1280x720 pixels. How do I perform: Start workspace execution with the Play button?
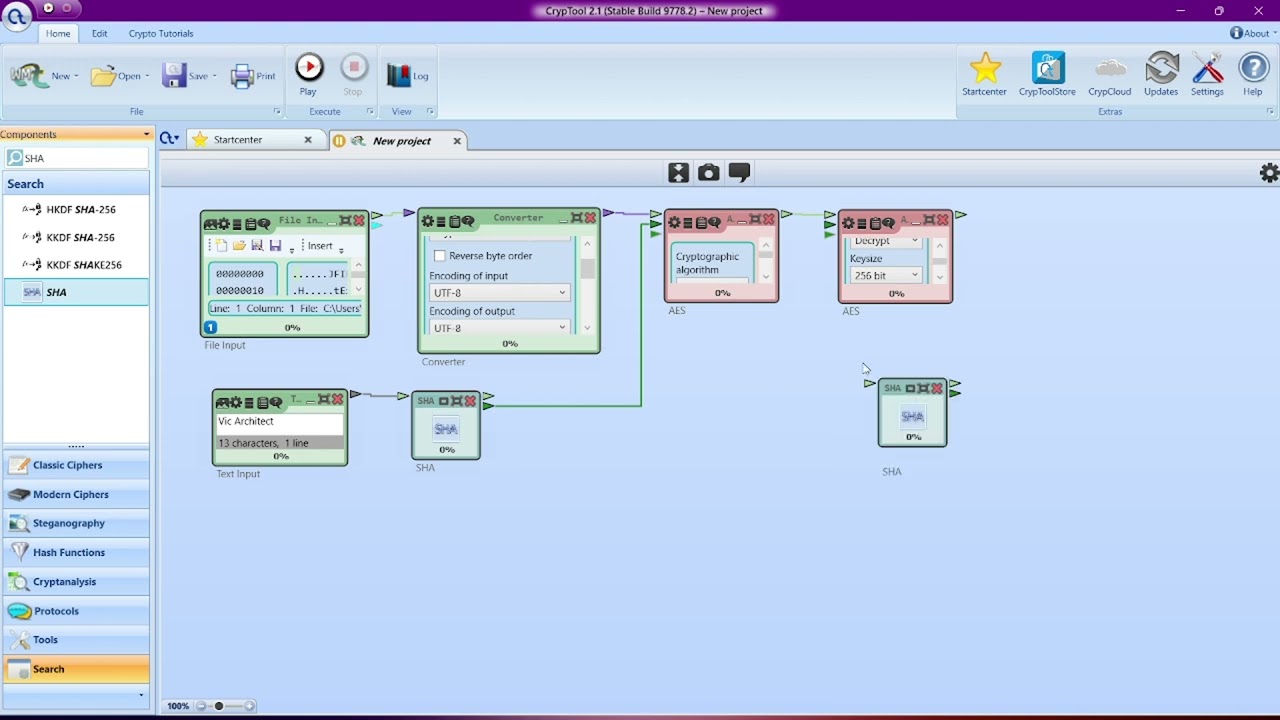[309, 75]
